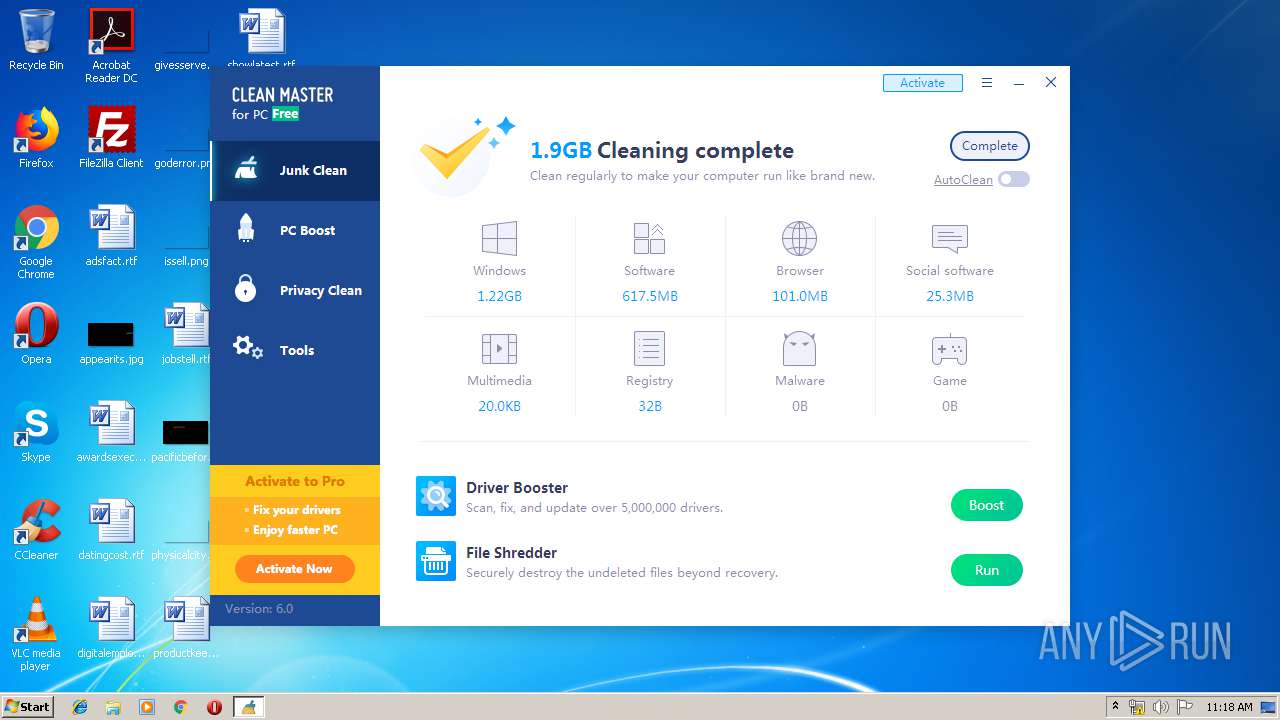
Task: Click the 32B Registry size value
Action: click(x=650, y=406)
